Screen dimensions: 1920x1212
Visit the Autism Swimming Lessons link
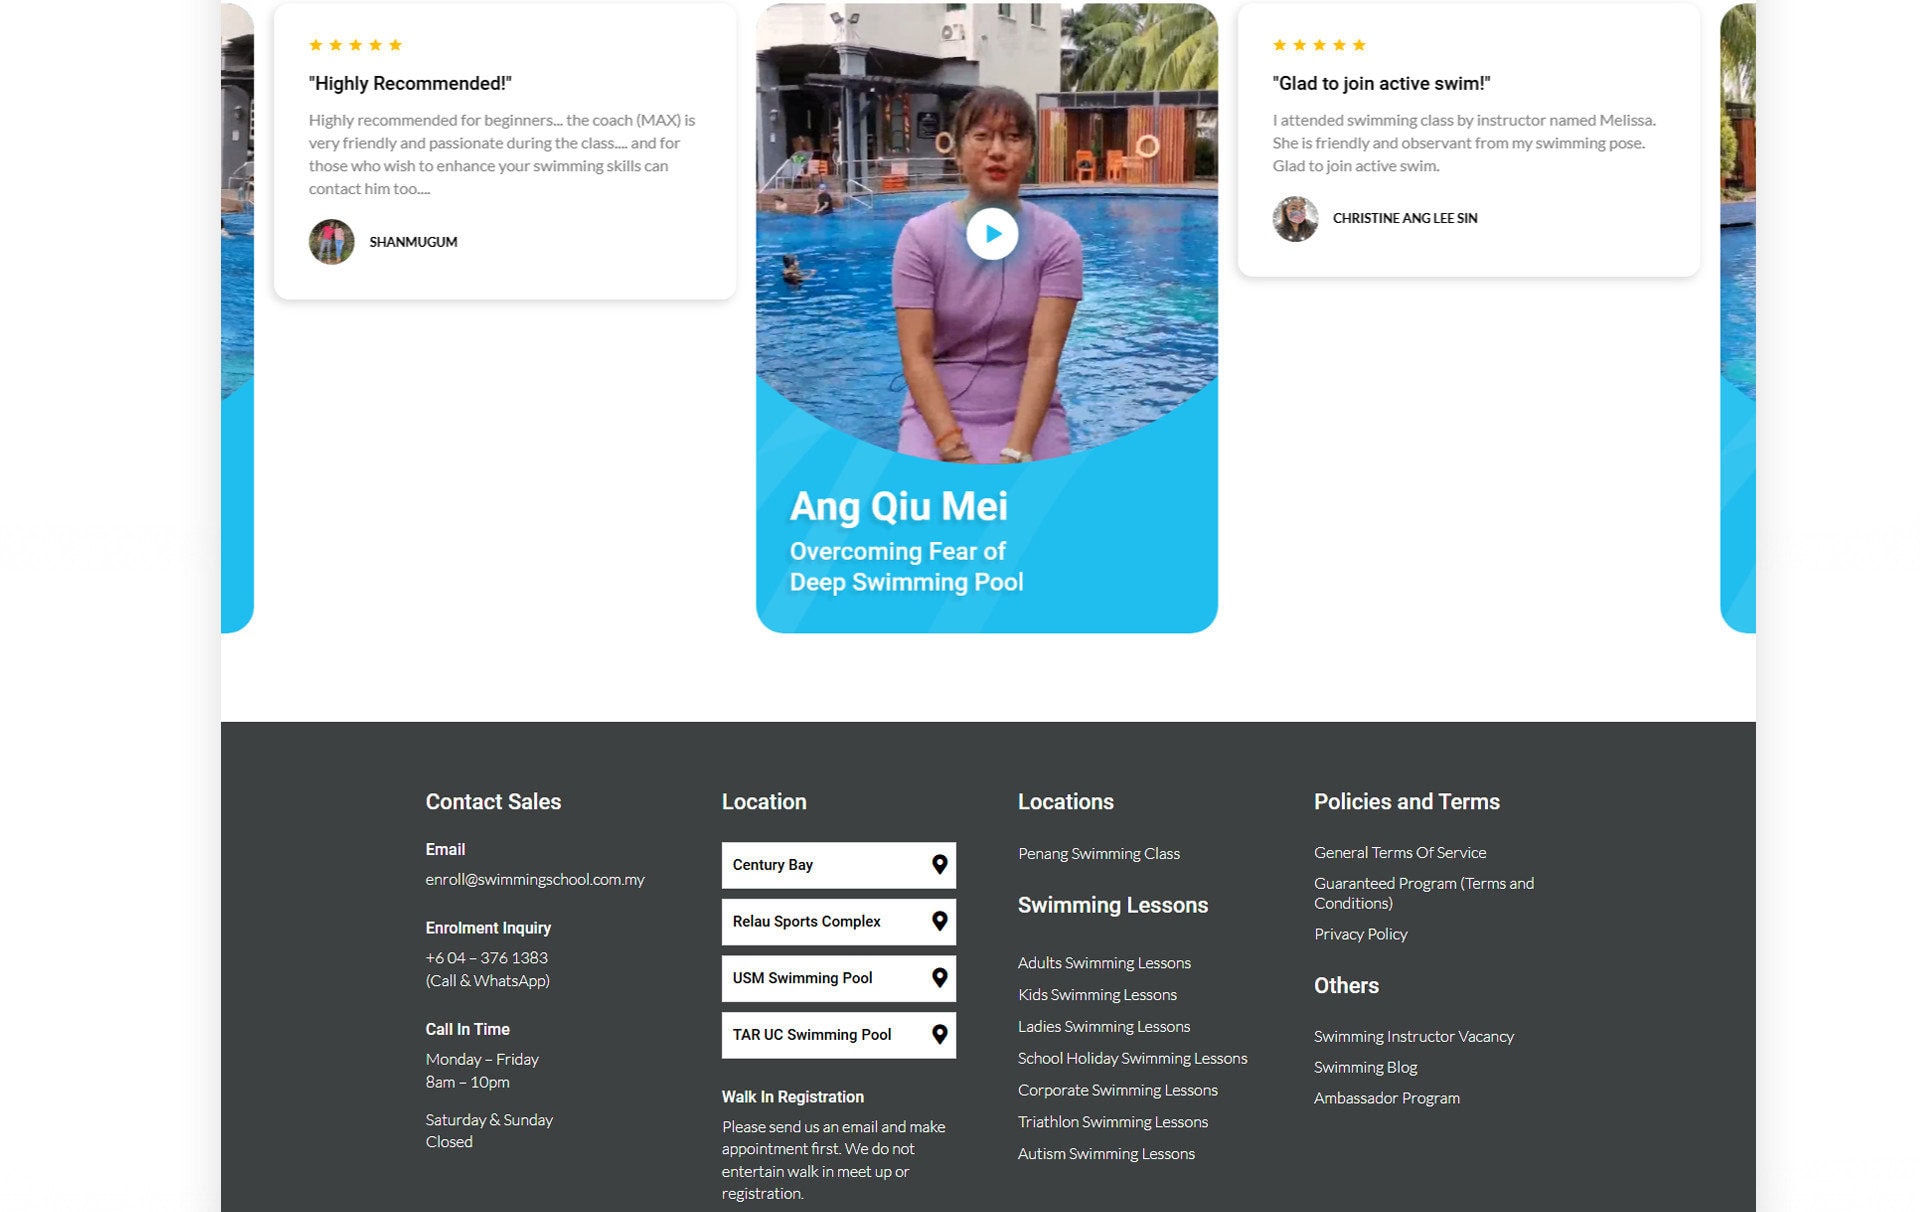[x=1106, y=1154]
